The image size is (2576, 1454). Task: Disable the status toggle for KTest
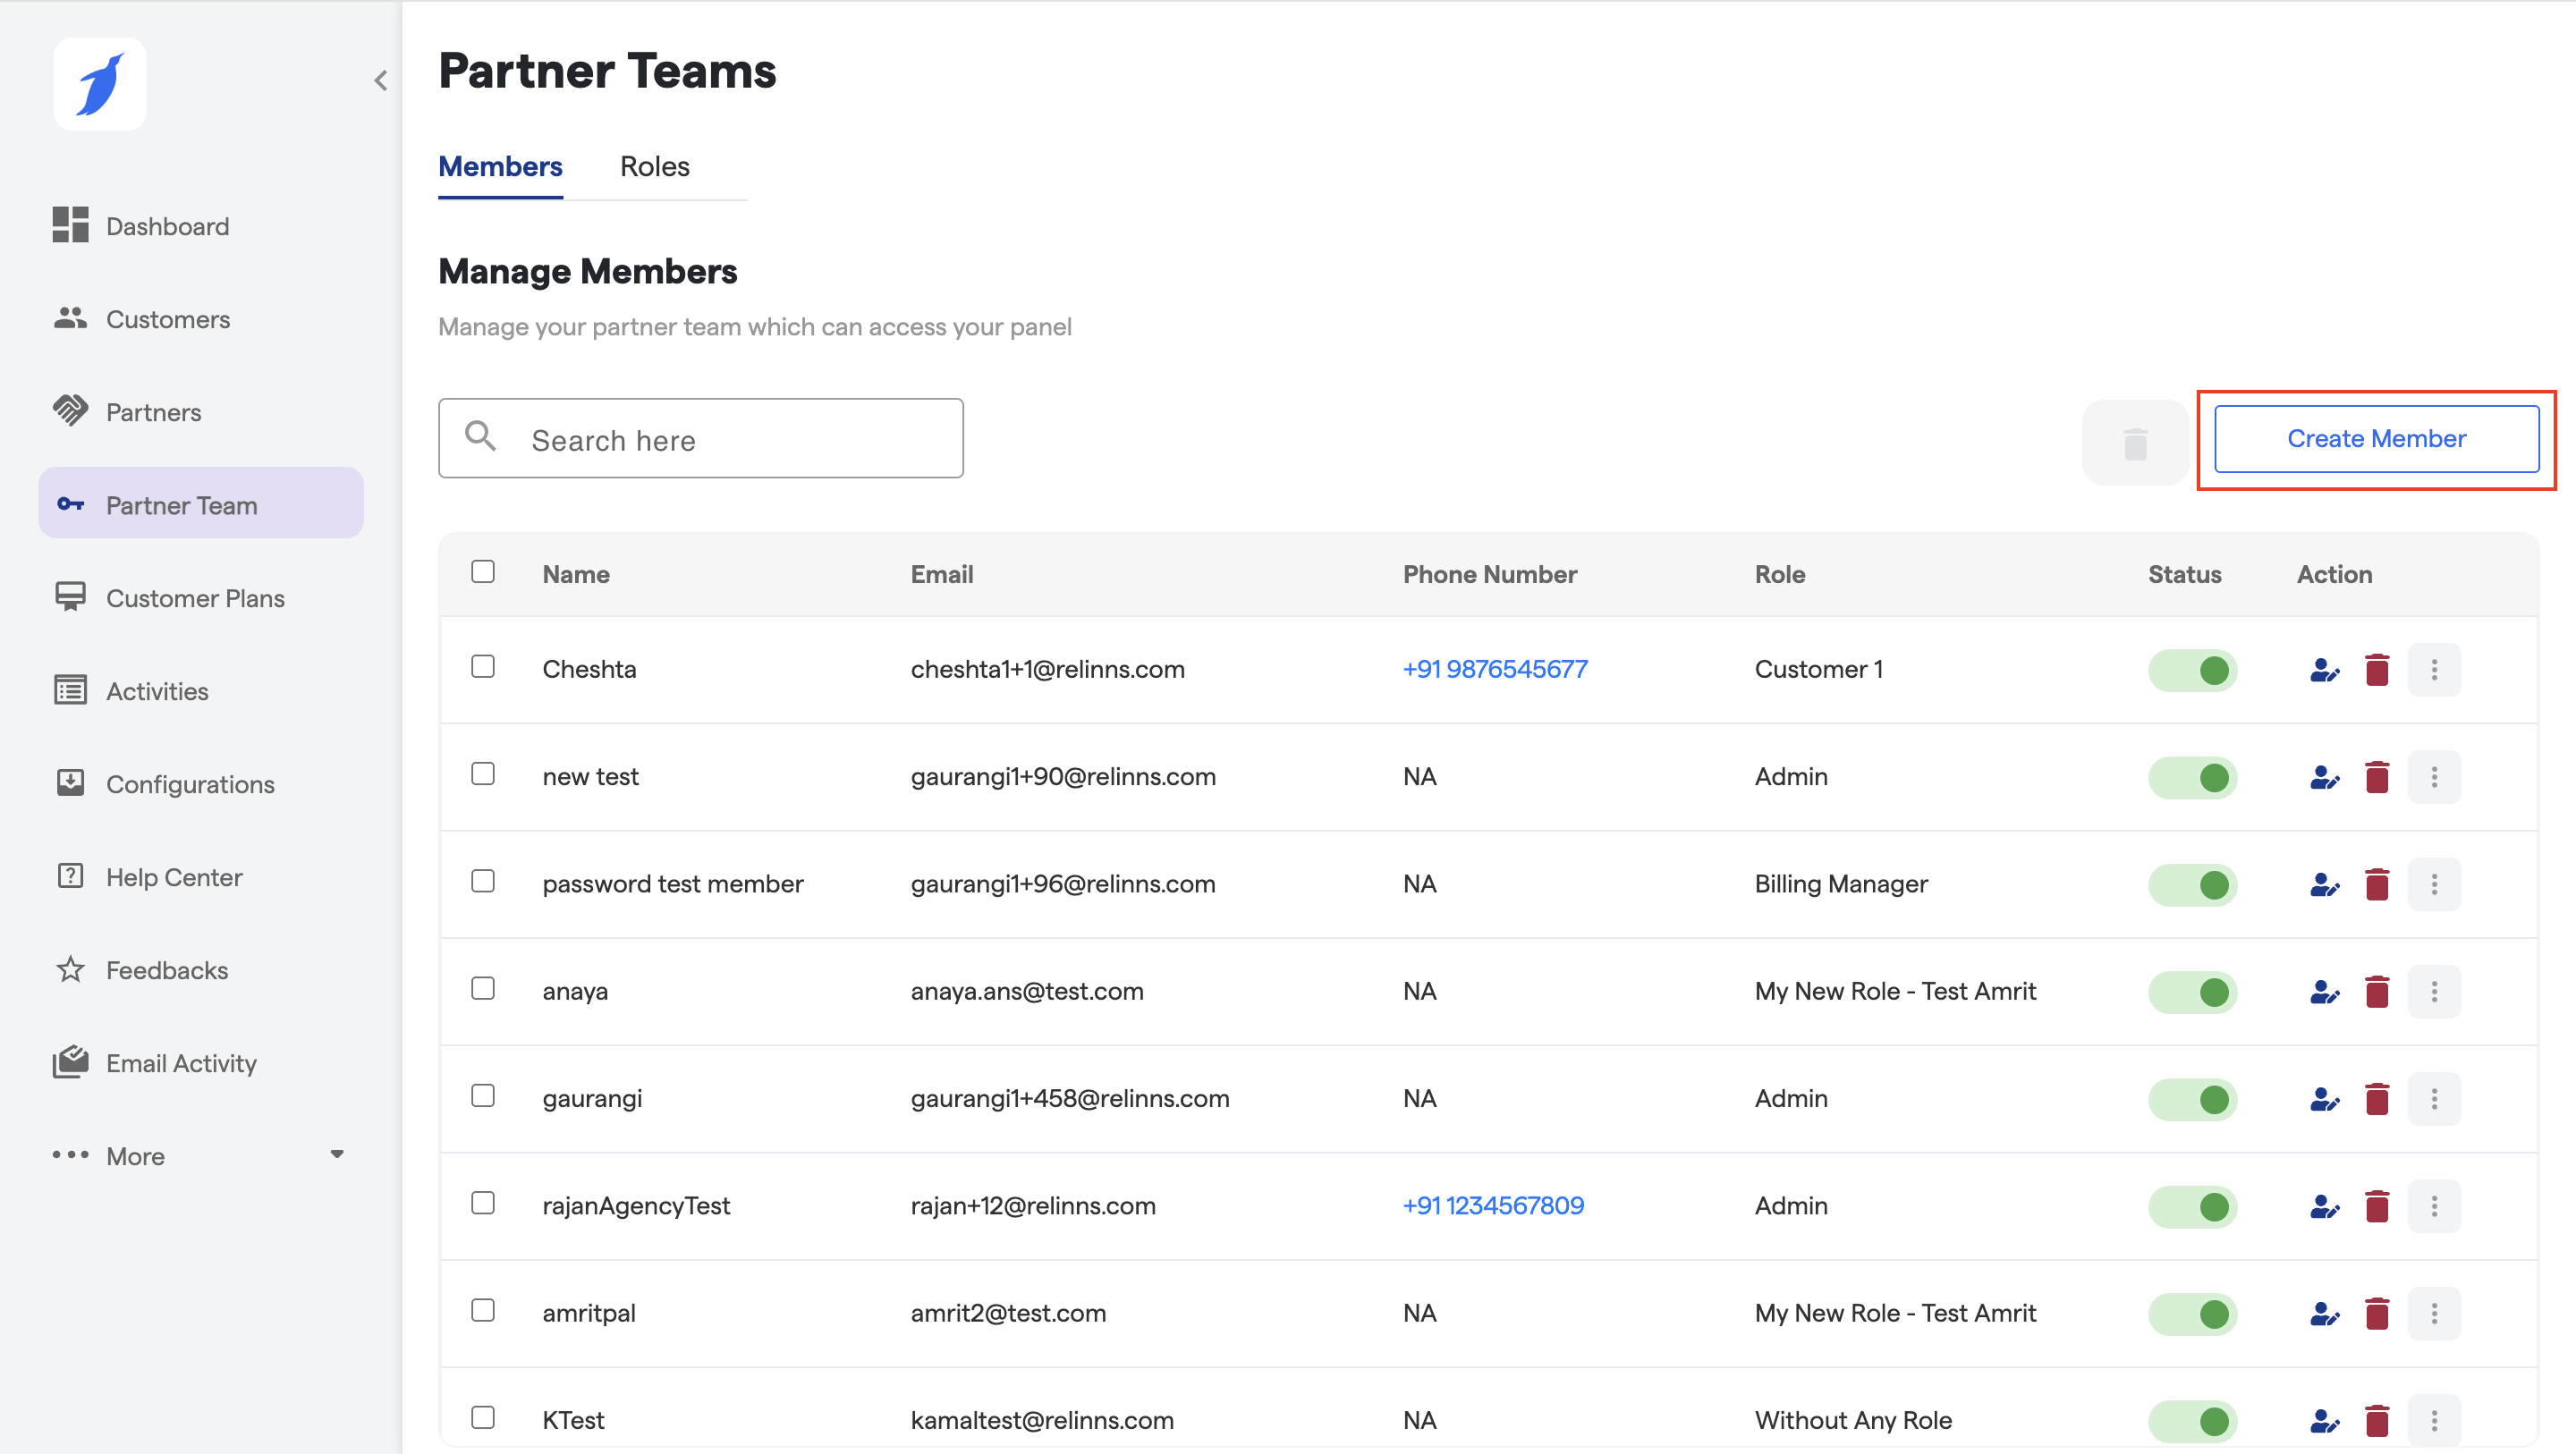tap(2192, 1420)
